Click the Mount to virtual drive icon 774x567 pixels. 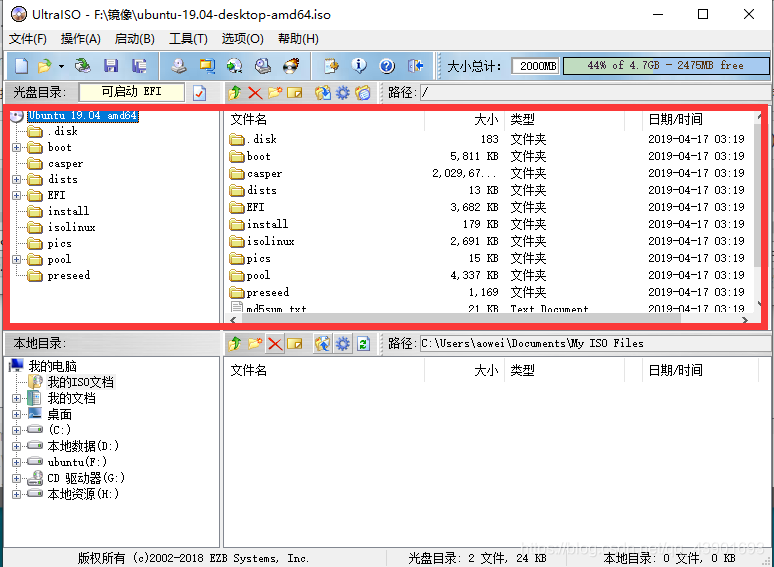263,66
